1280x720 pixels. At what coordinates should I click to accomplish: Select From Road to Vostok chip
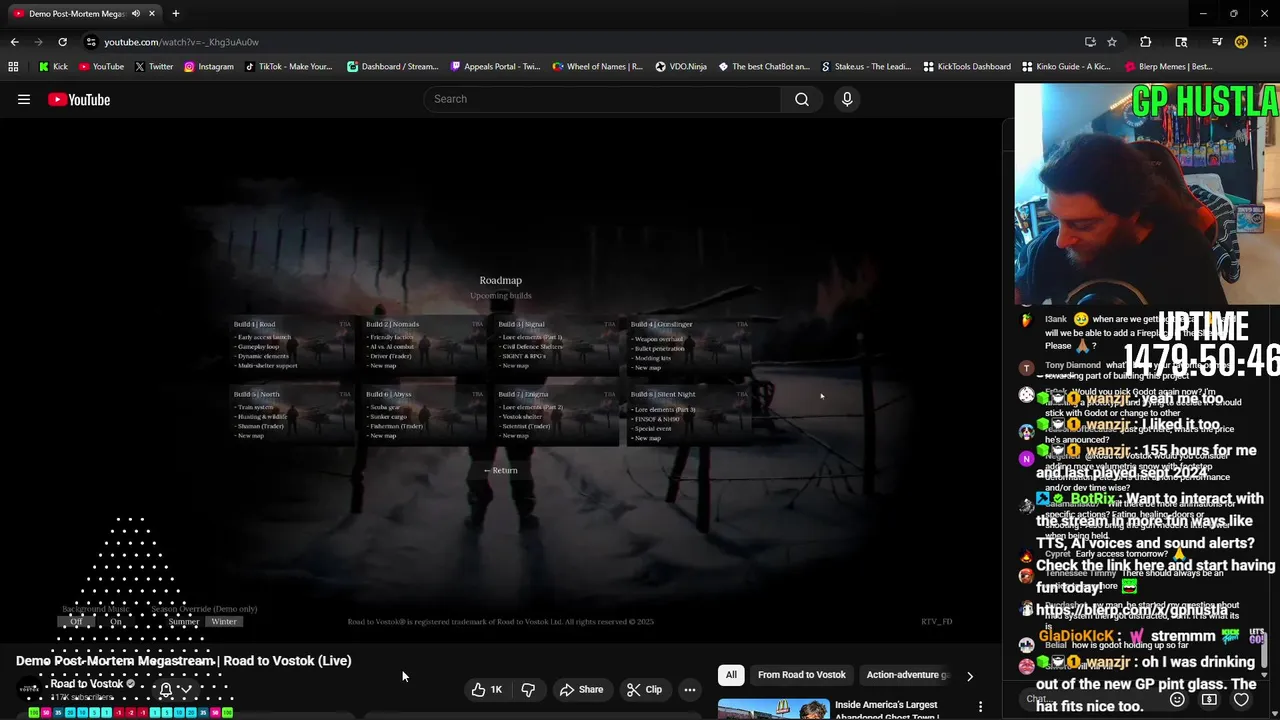pyautogui.click(x=802, y=675)
